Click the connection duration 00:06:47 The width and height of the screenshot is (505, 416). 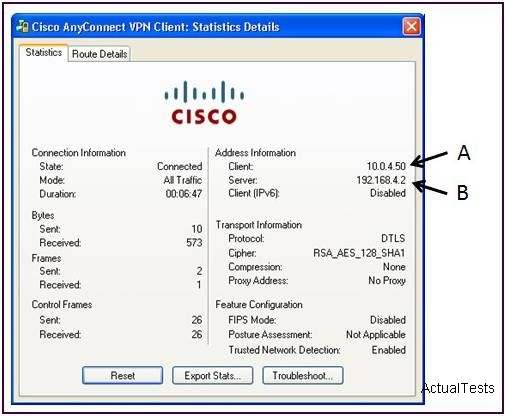click(x=184, y=194)
